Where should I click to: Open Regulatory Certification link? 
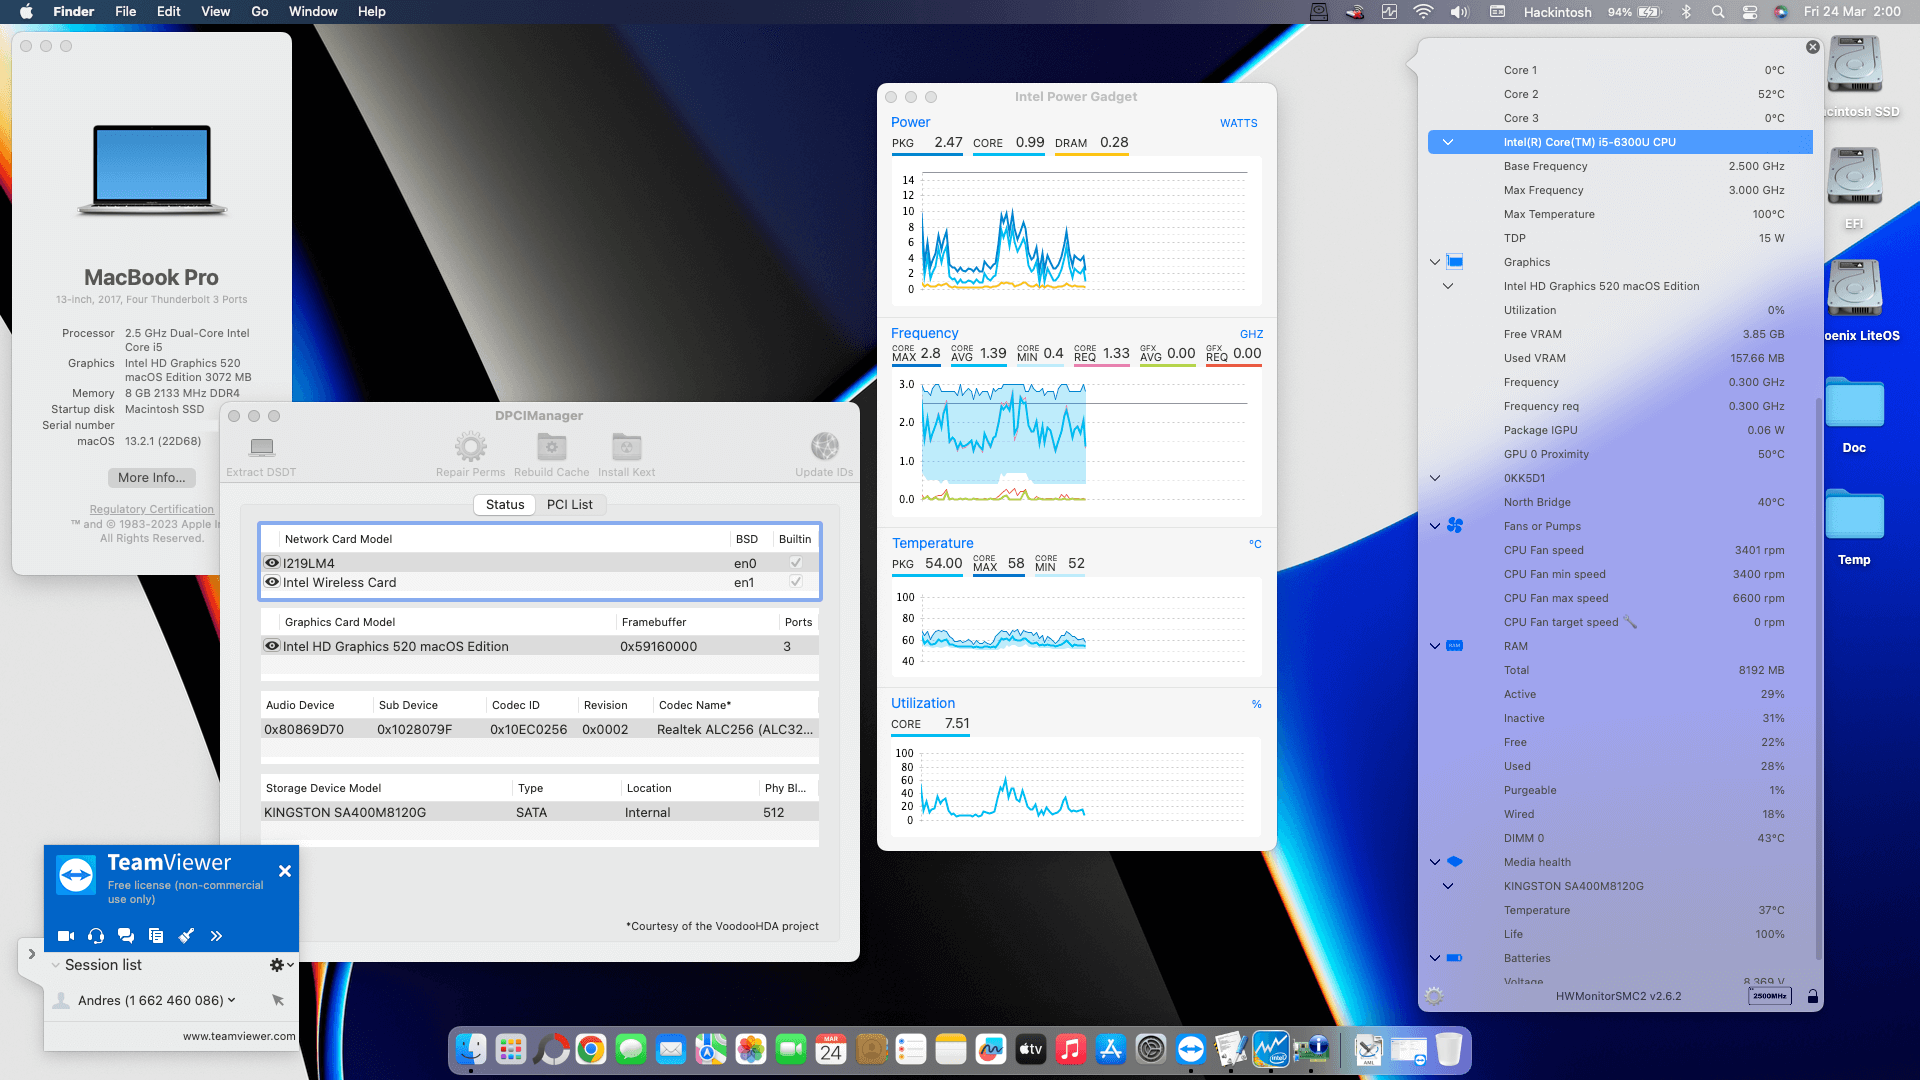click(152, 510)
